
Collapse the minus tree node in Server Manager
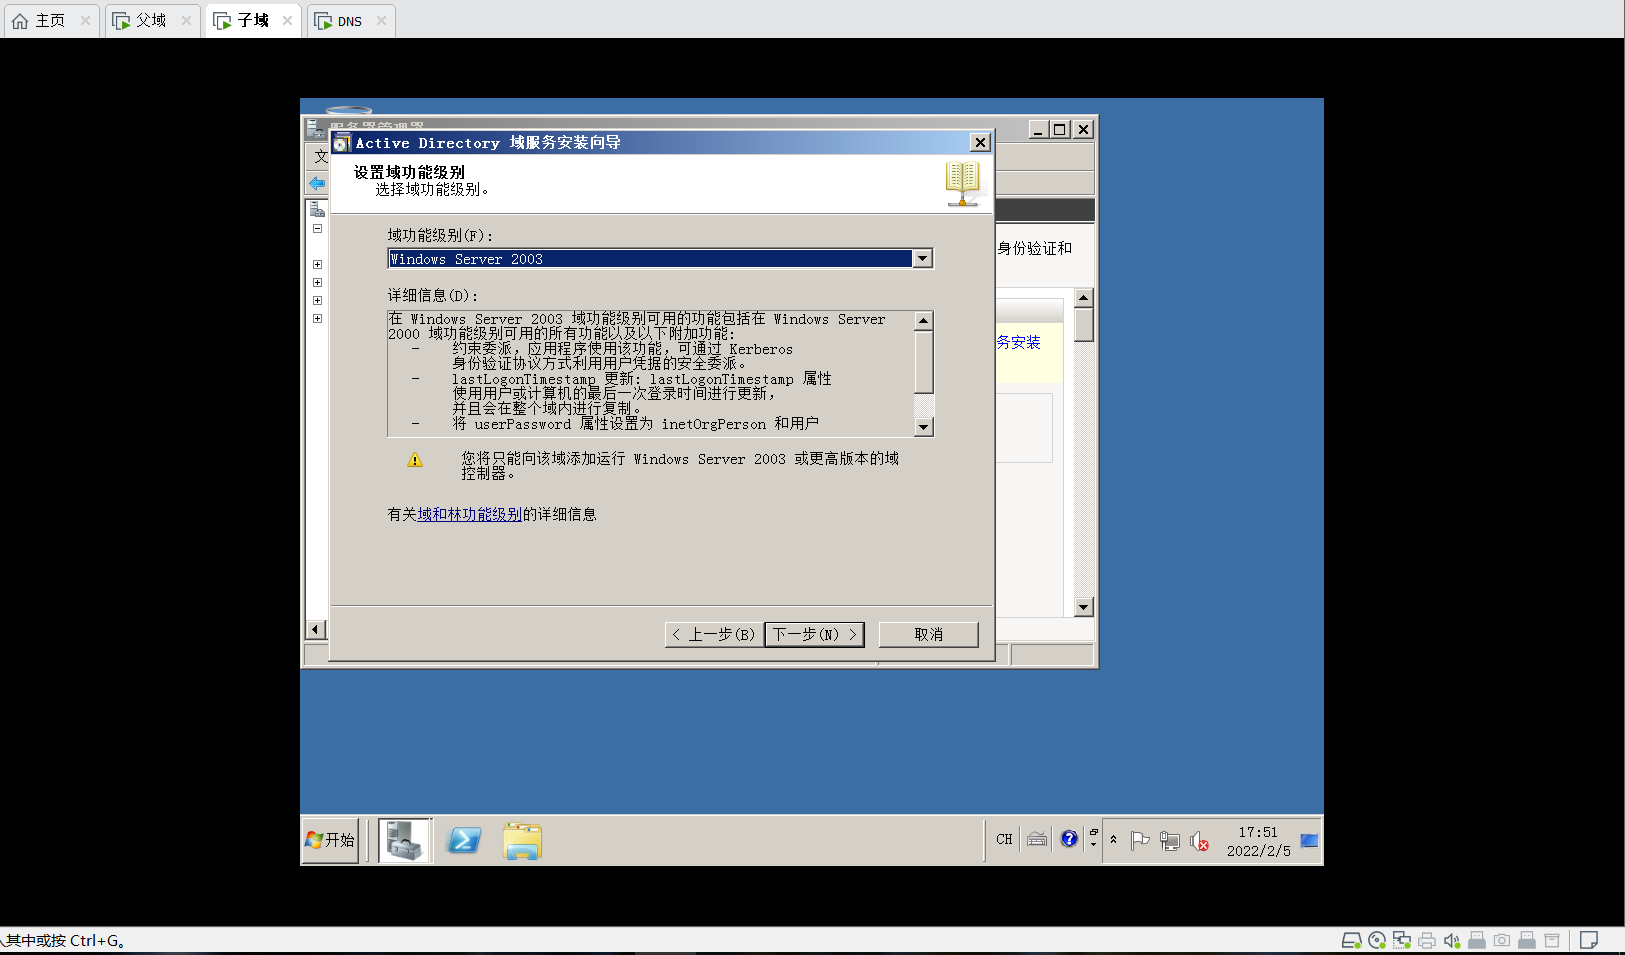coord(317,229)
